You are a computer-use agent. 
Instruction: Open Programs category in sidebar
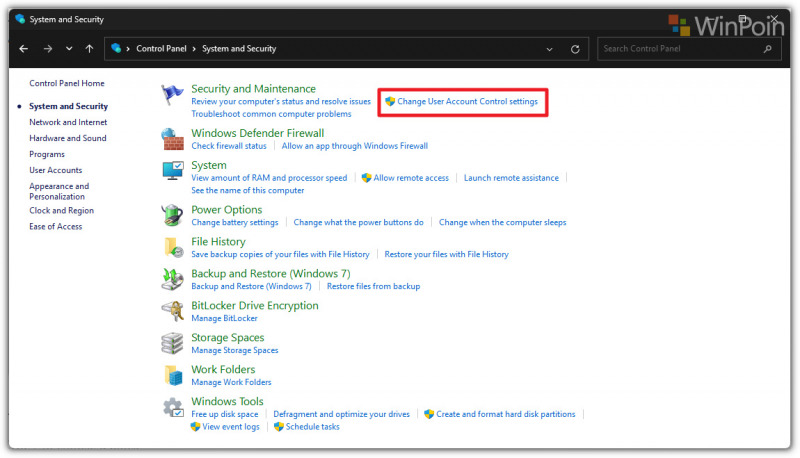pos(47,154)
